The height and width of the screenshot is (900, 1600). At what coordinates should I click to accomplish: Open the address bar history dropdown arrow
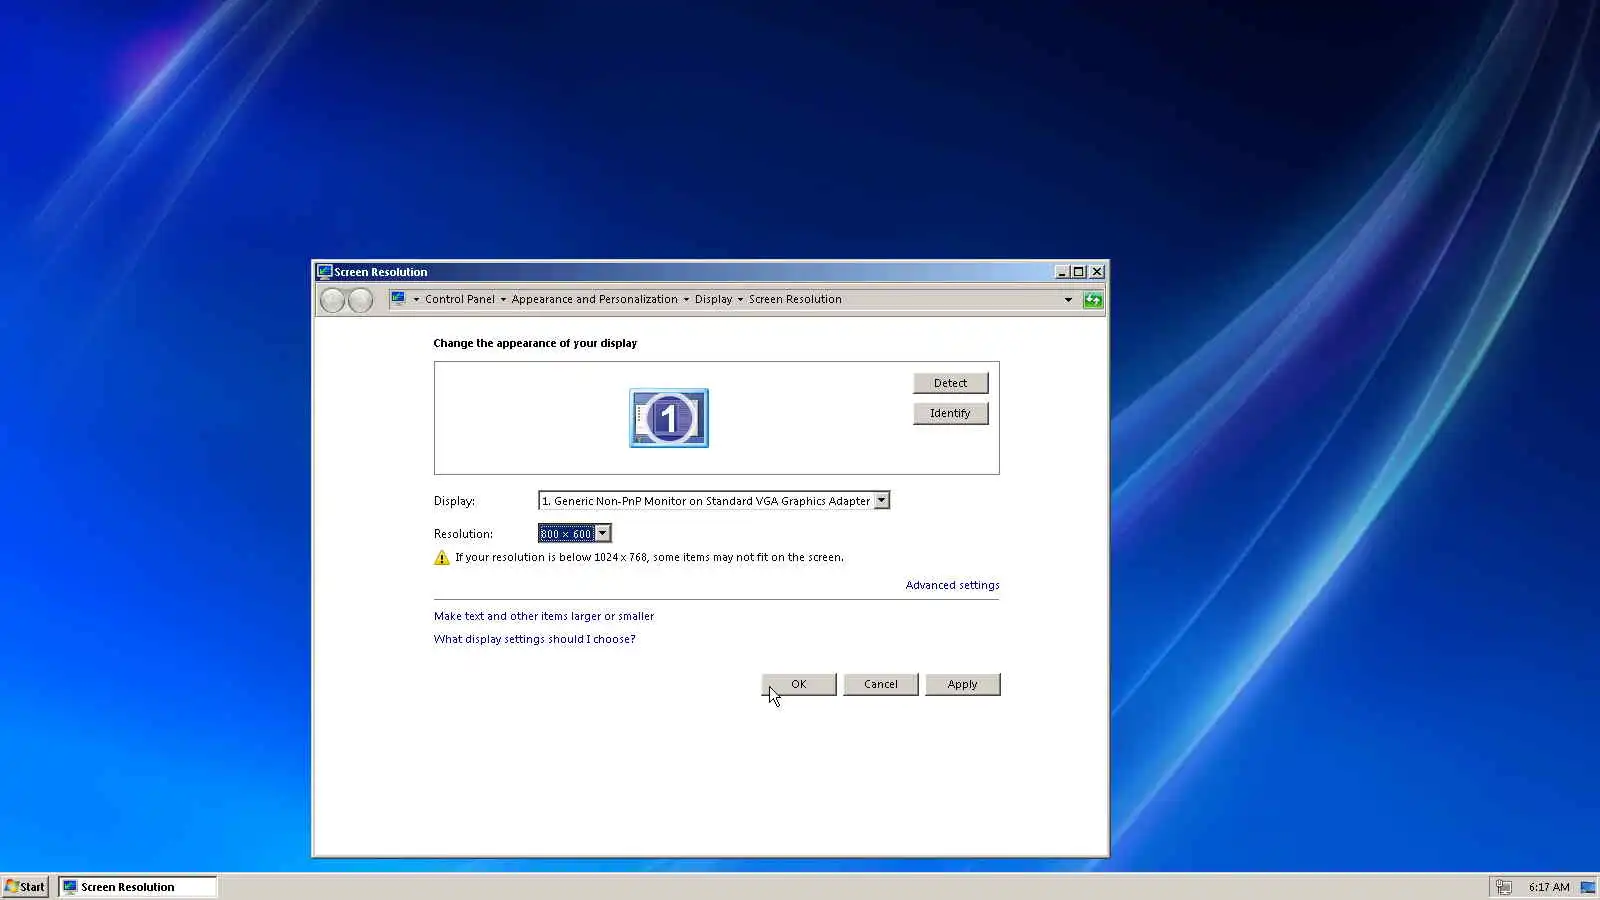coord(1068,300)
